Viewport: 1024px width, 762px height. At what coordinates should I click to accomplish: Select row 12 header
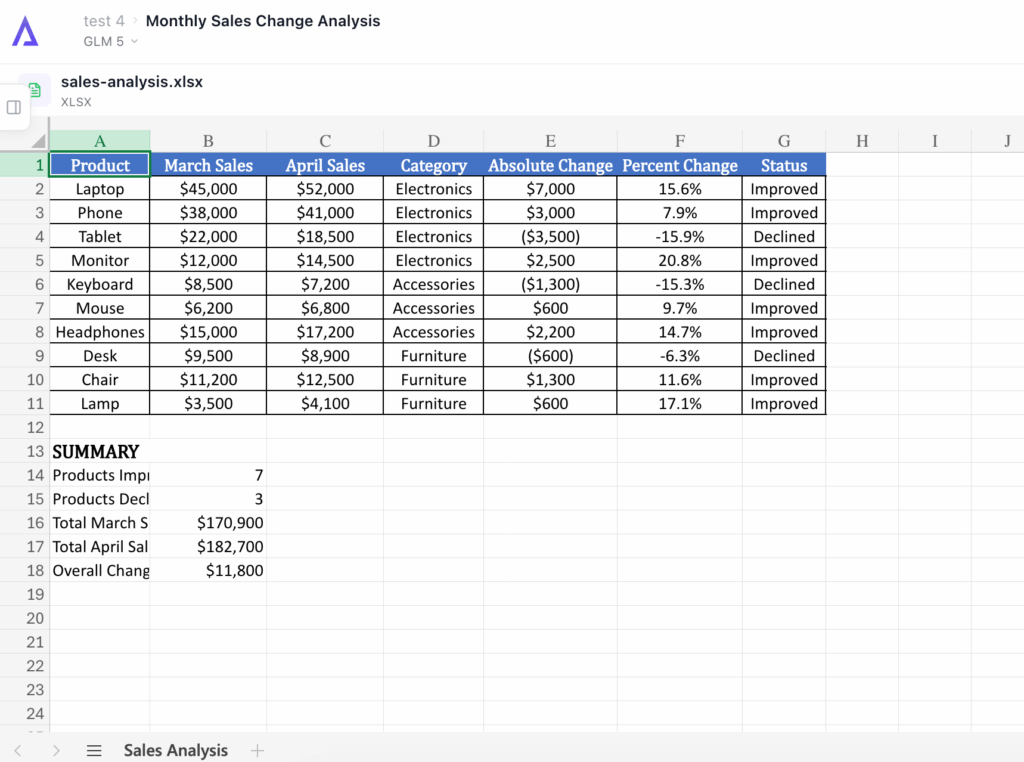pyautogui.click(x=25, y=428)
